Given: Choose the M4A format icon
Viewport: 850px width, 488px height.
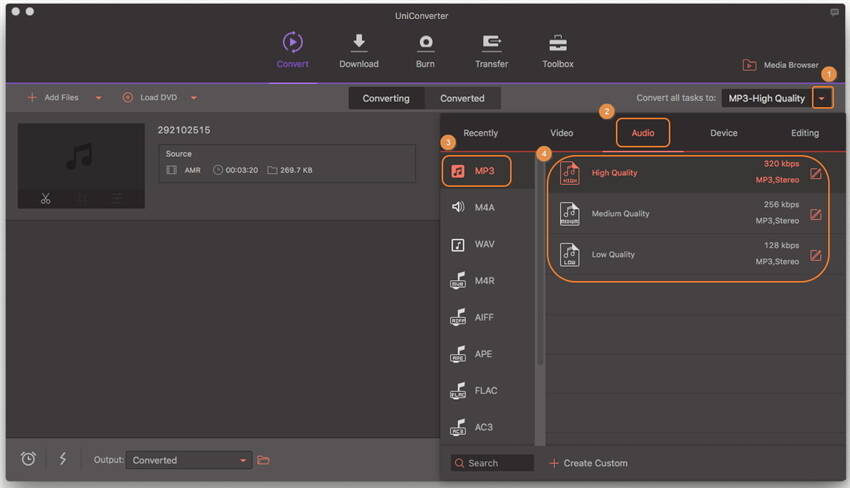Looking at the screenshot, I should click(458, 207).
